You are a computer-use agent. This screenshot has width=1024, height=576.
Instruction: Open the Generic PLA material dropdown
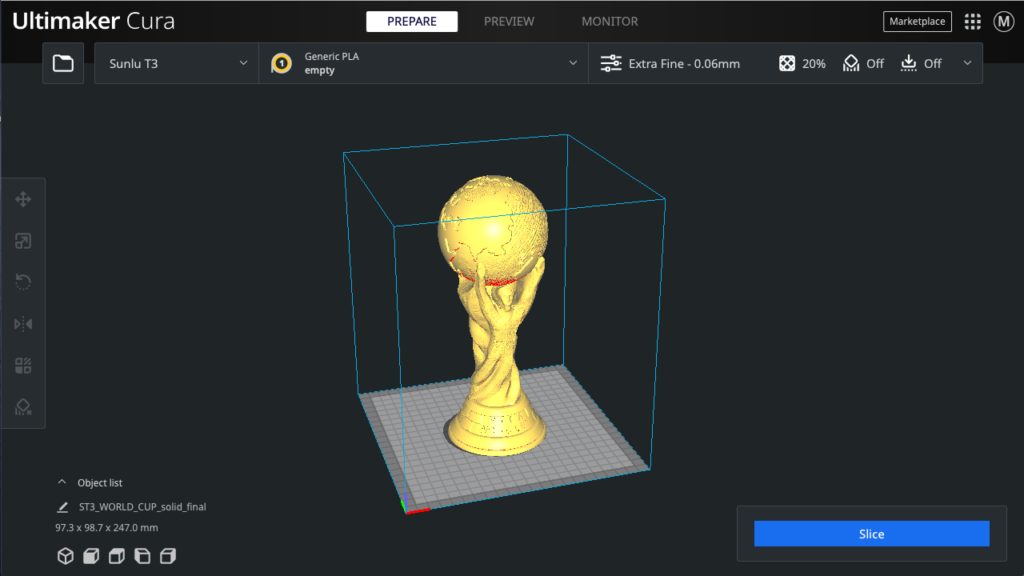click(424, 63)
